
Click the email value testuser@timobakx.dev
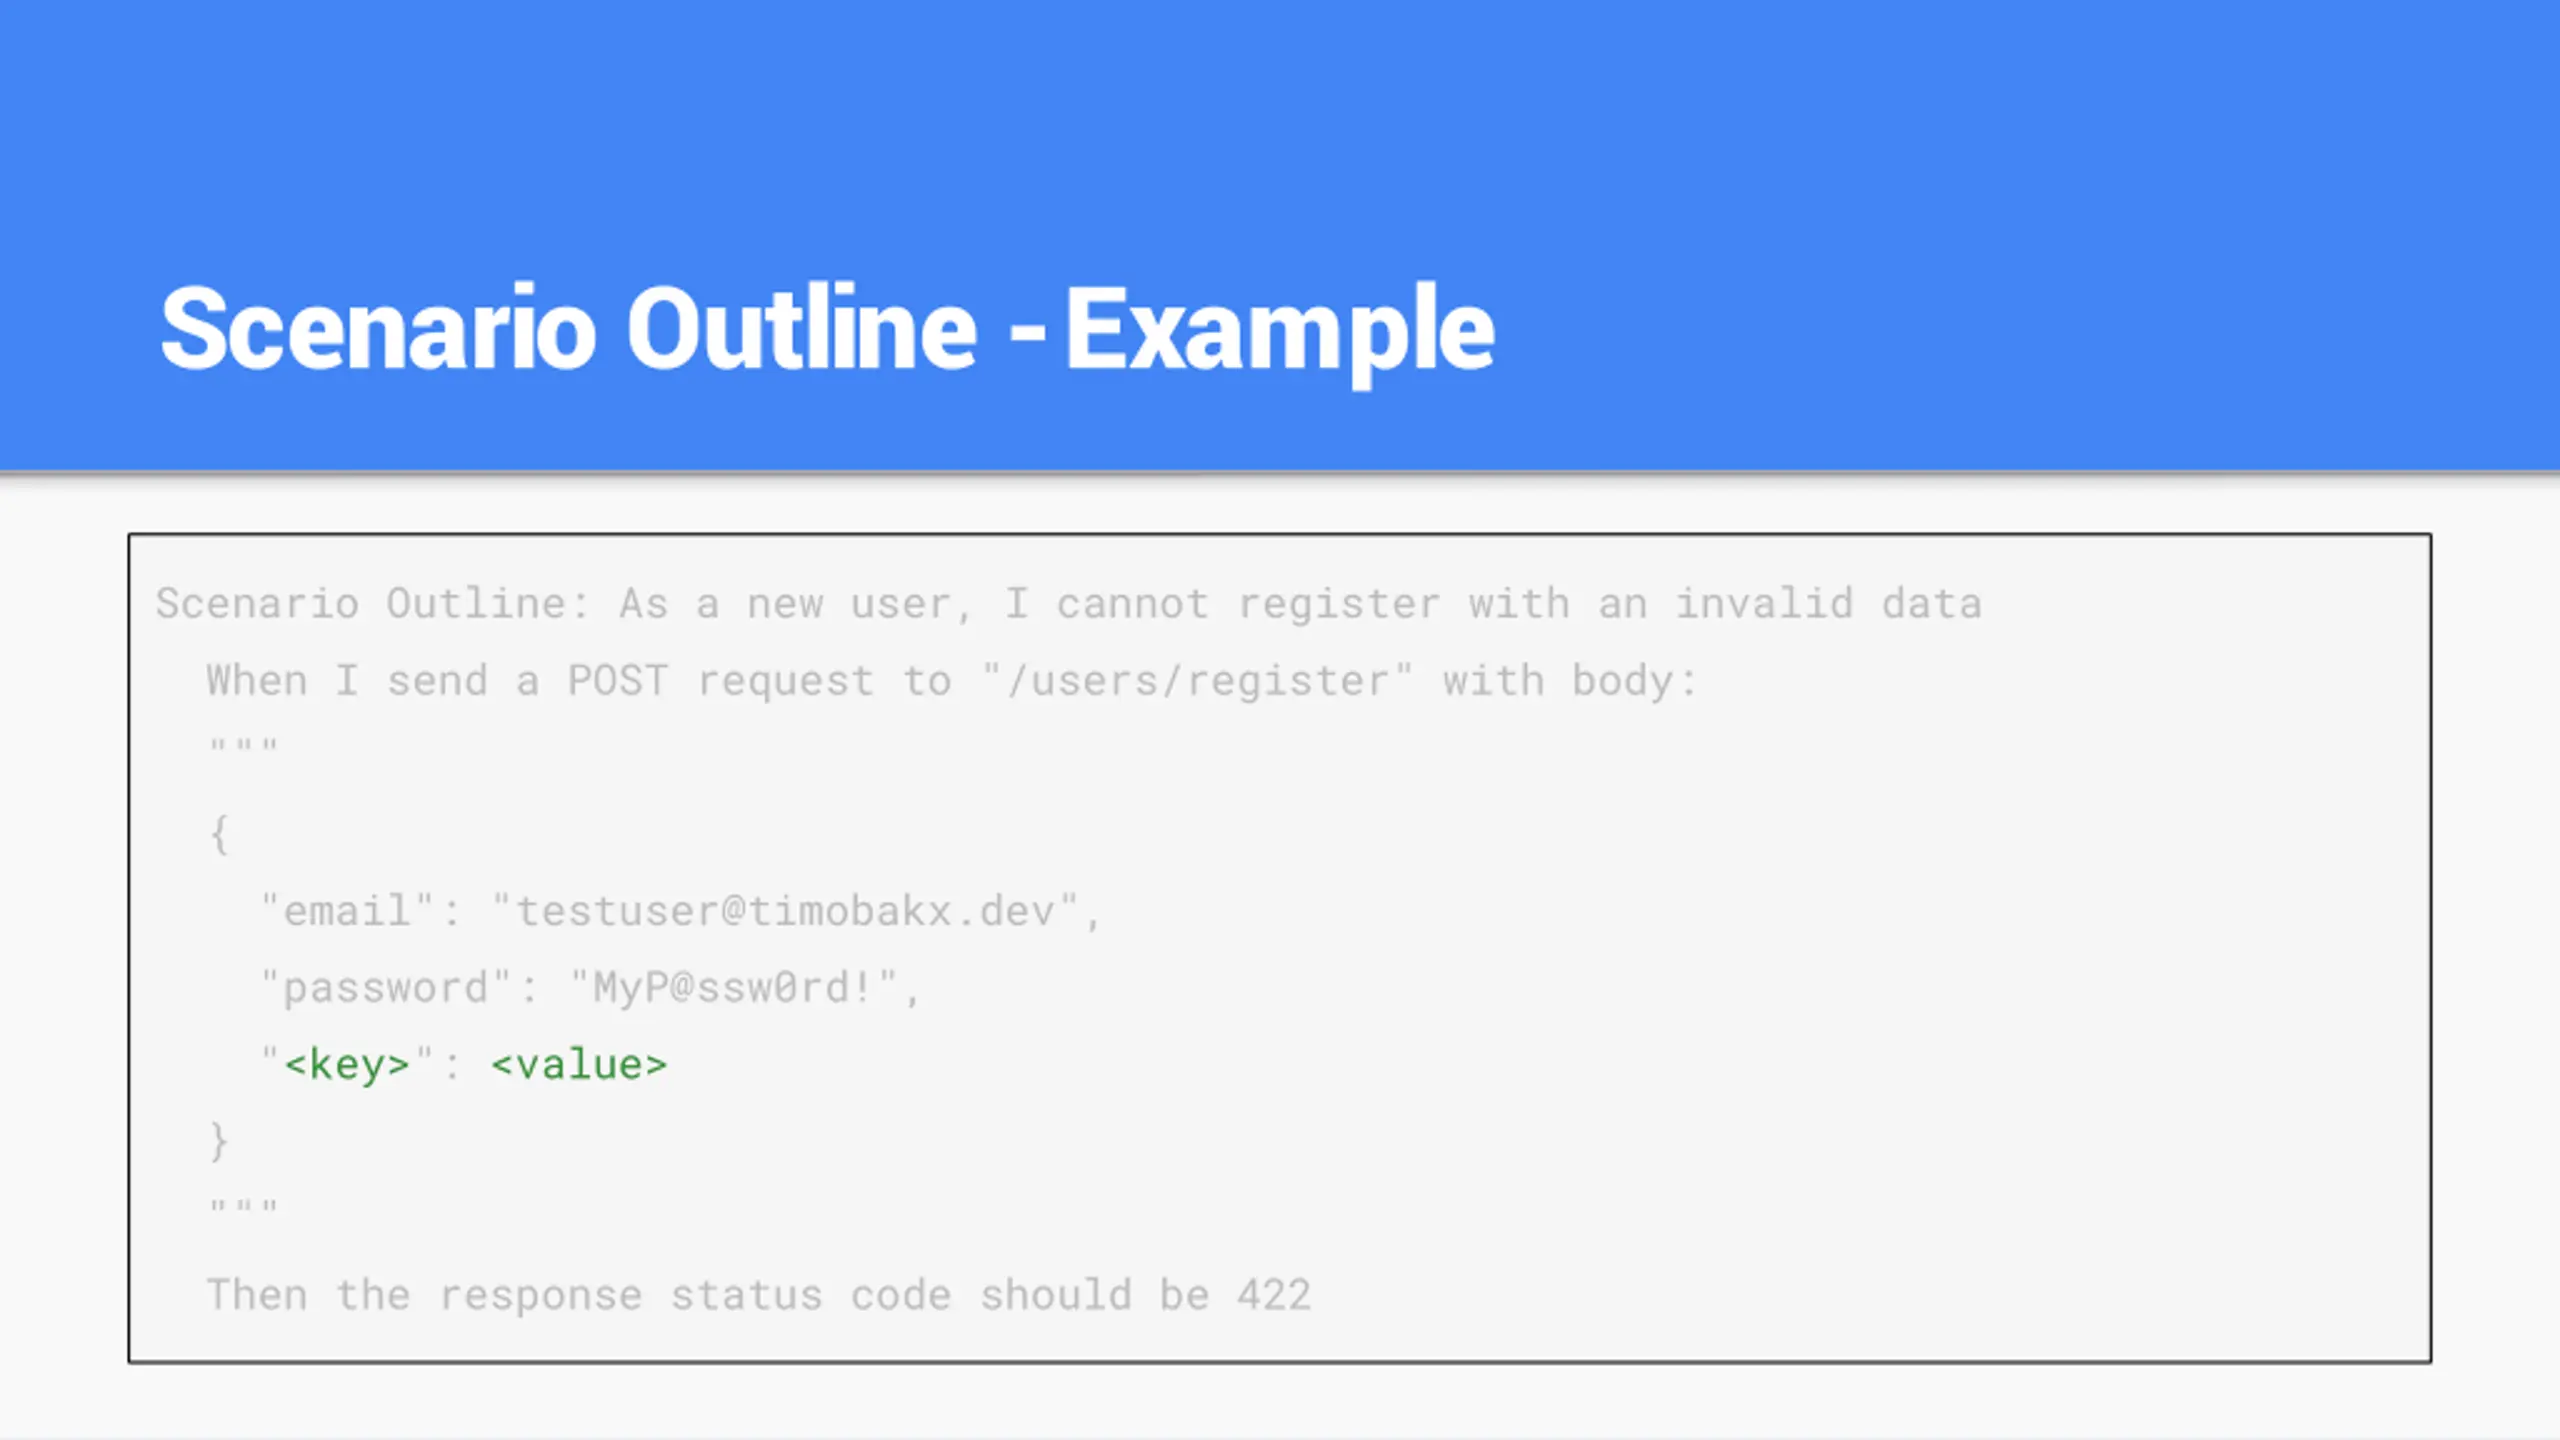pos(785,911)
